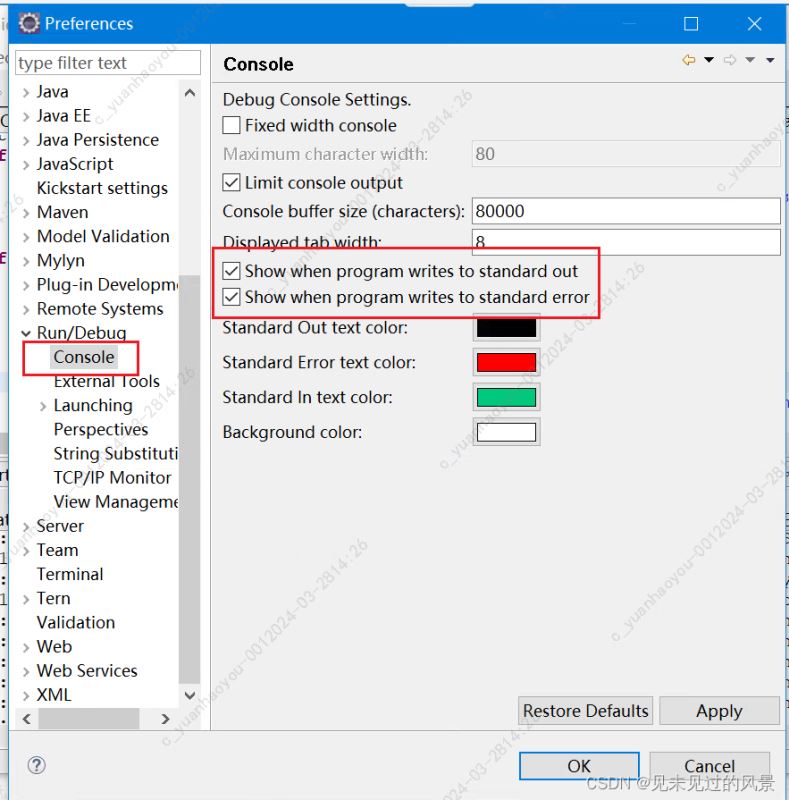
Task: Maximize the Preferences window
Action: [691, 23]
